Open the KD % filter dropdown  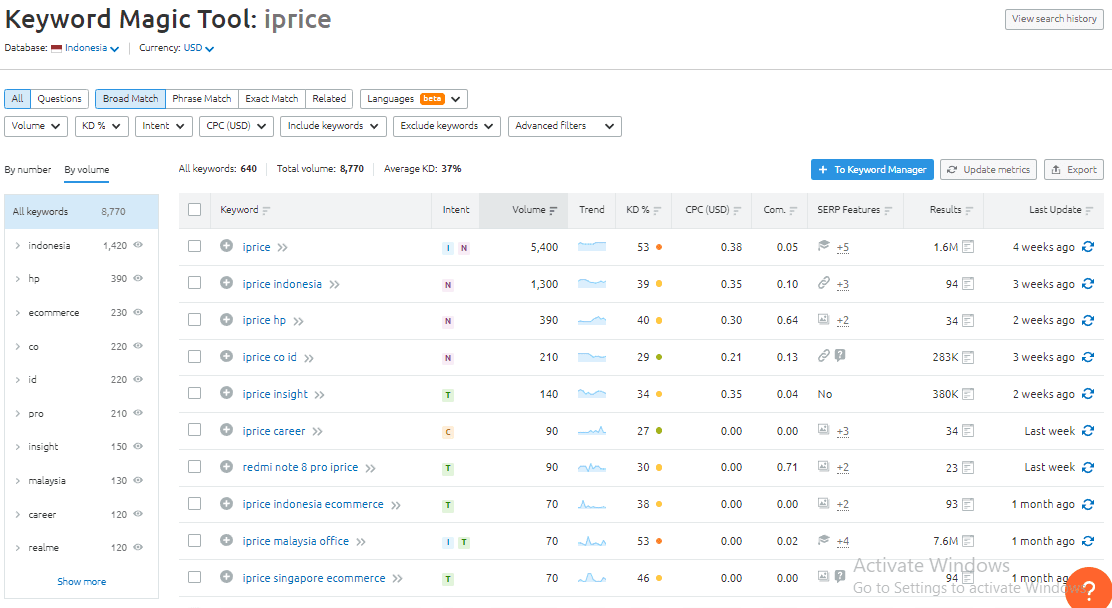pos(101,126)
